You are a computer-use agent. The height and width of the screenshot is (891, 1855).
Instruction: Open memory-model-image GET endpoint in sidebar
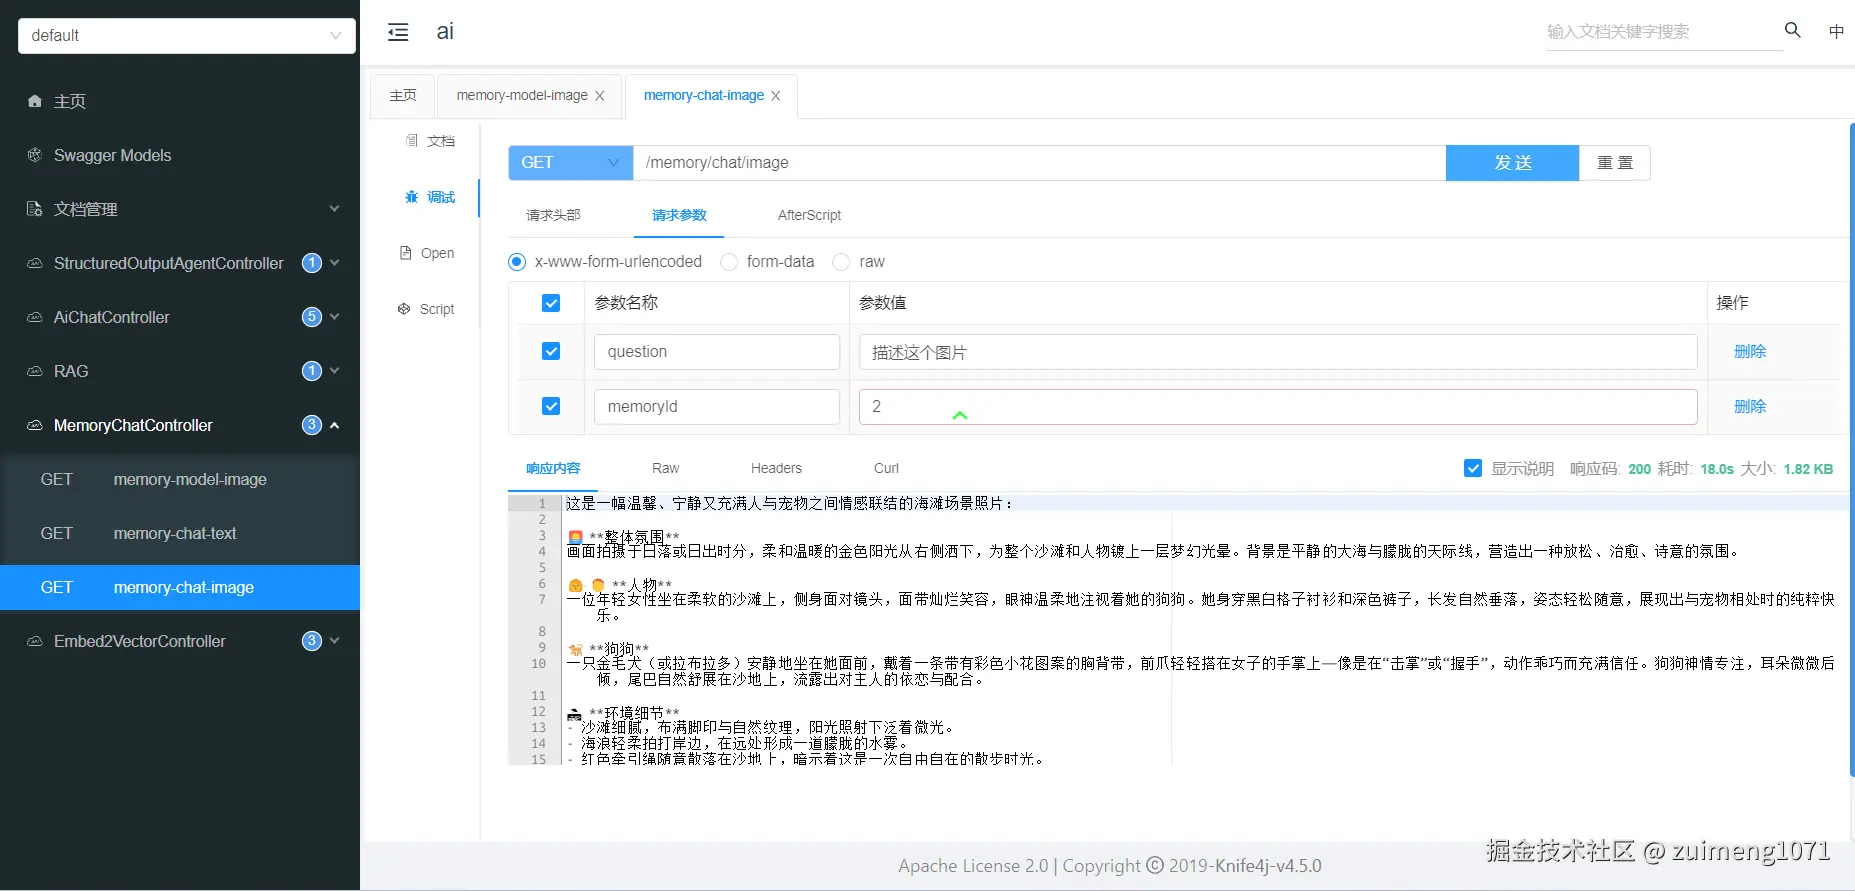[180, 479]
